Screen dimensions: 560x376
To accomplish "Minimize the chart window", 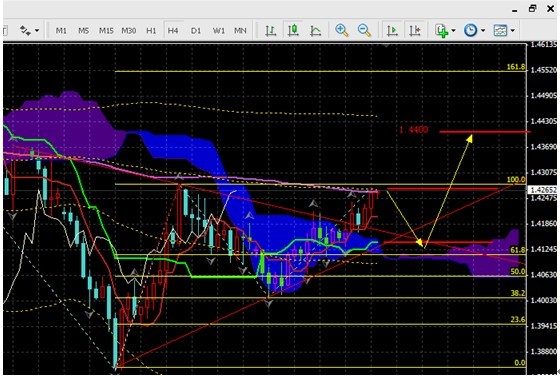I will click(515, 11).
